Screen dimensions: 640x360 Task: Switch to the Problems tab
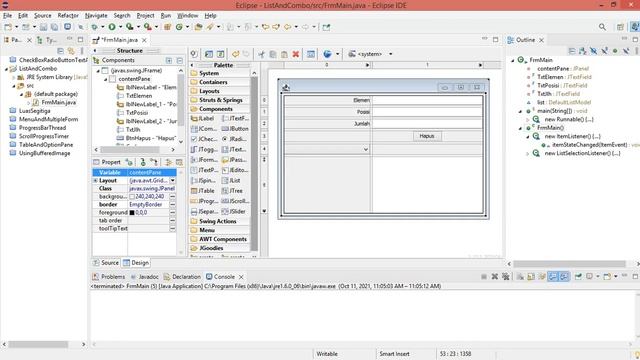coord(109,277)
